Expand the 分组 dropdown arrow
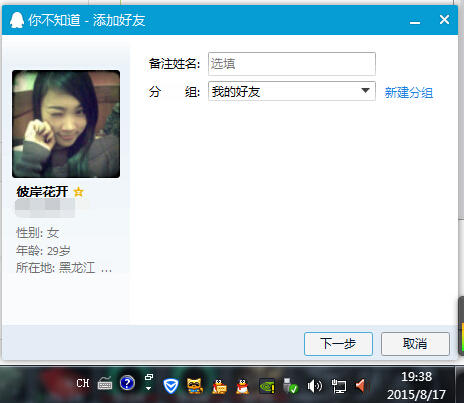The width and height of the screenshot is (464, 403). point(365,90)
